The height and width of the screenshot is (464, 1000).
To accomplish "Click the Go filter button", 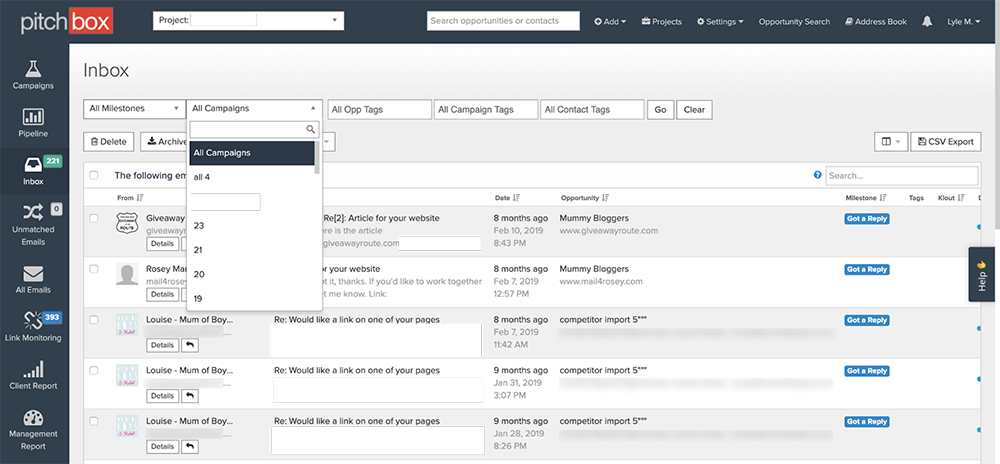I will click(x=660, y=110).
